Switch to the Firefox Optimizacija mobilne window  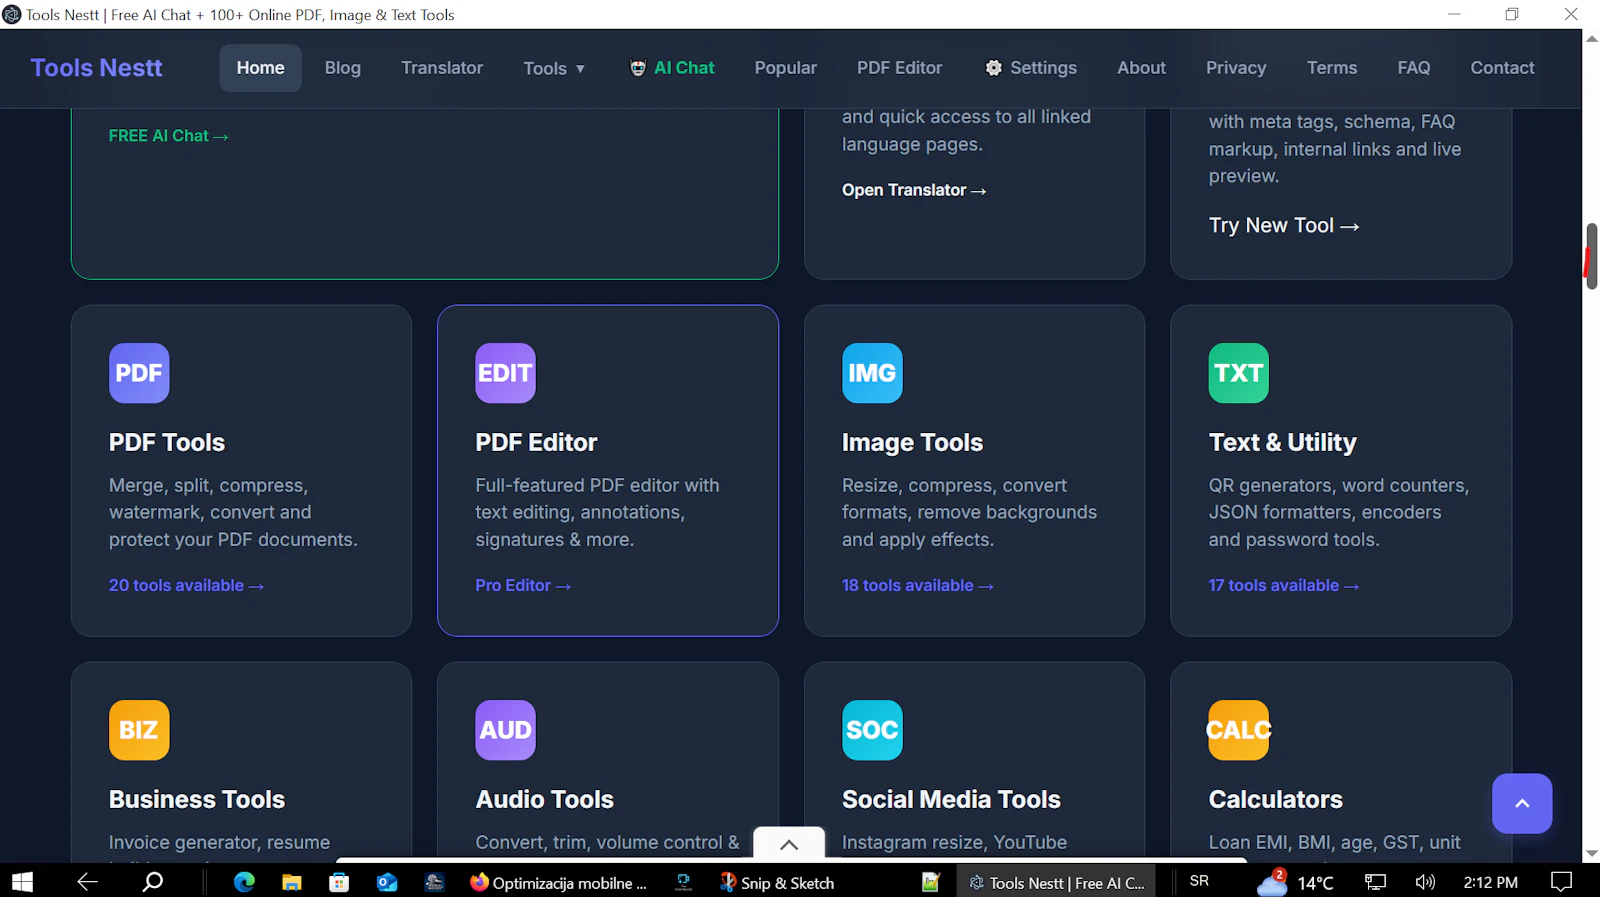pyautogui.click(x=558, y=882)
